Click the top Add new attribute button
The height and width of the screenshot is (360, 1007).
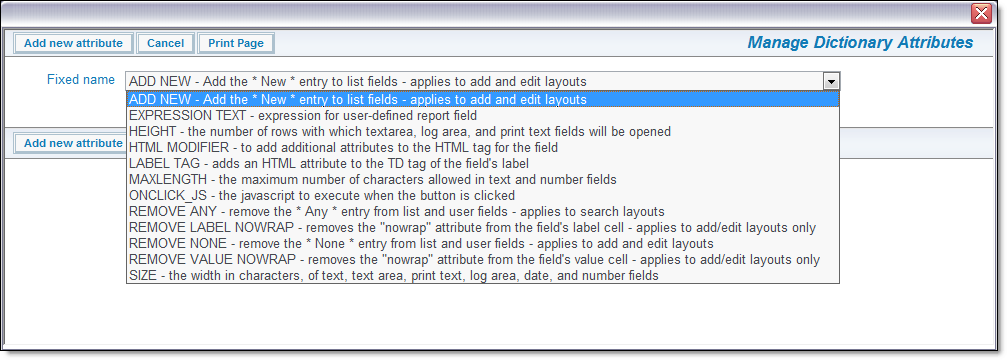coord(73,44)
